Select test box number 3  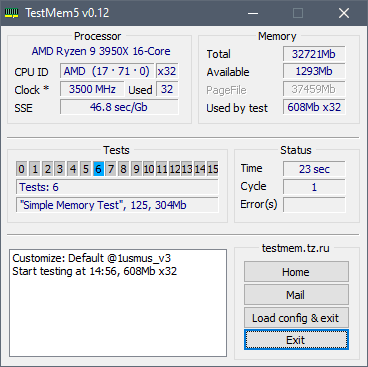60,169
